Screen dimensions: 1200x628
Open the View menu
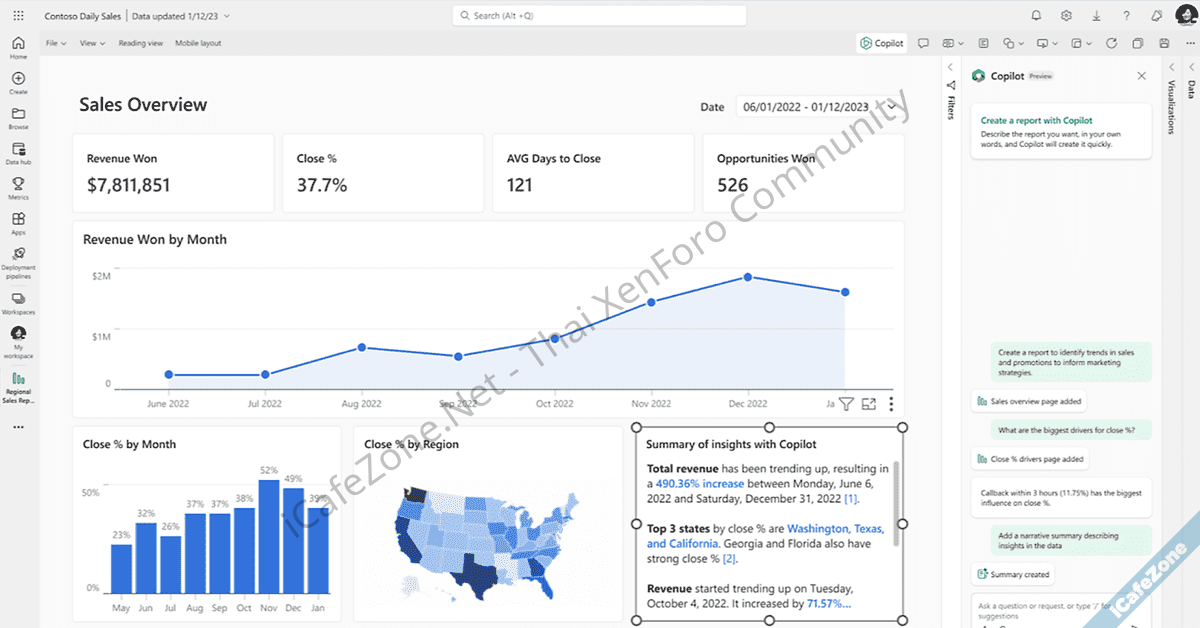click(x=93, y=43)
